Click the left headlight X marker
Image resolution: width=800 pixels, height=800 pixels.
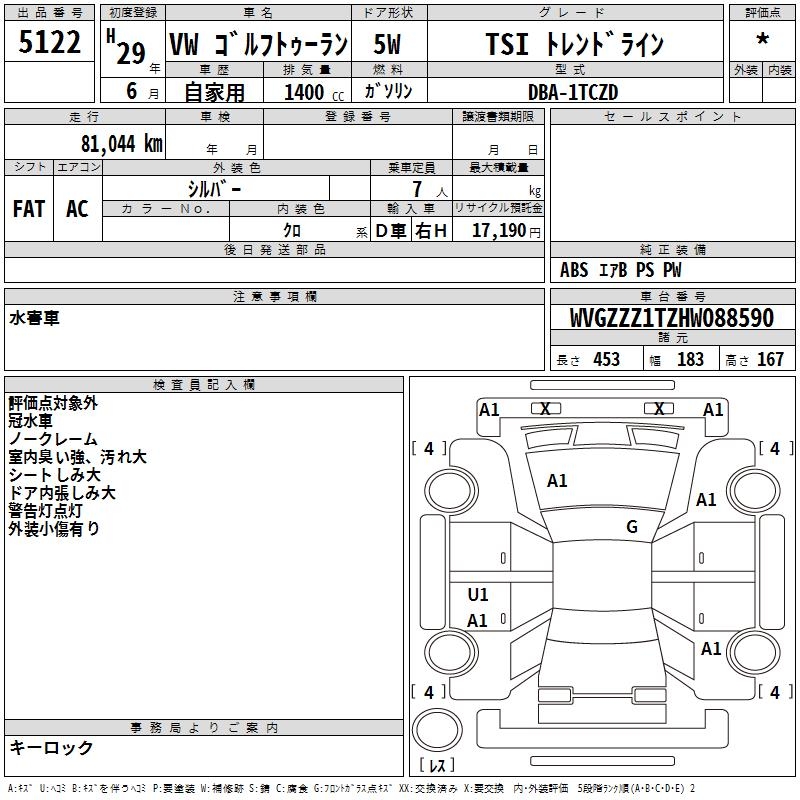(545, 409)
